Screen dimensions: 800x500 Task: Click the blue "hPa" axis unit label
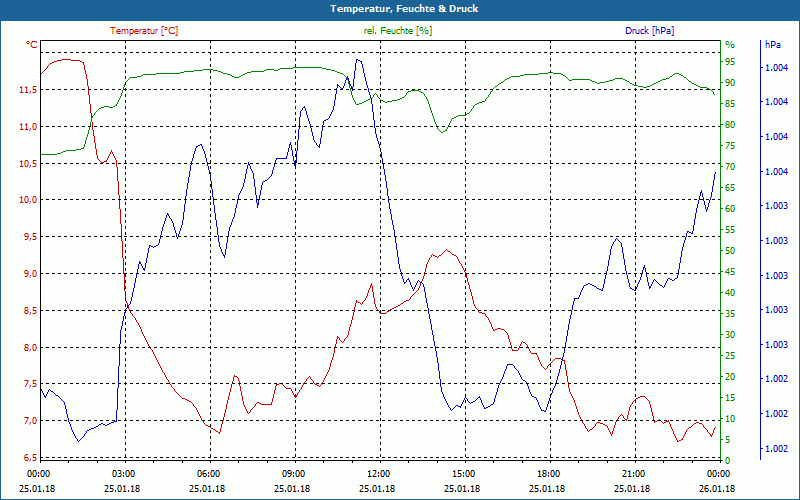(x=772, y=44)
